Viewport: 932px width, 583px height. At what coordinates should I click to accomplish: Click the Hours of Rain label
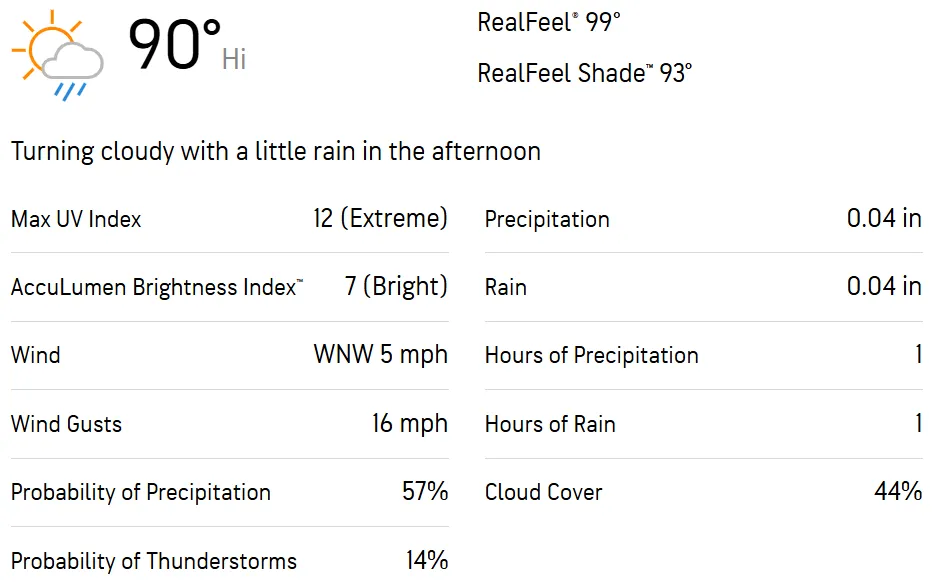pyautogui.click(x=550, y=424)
